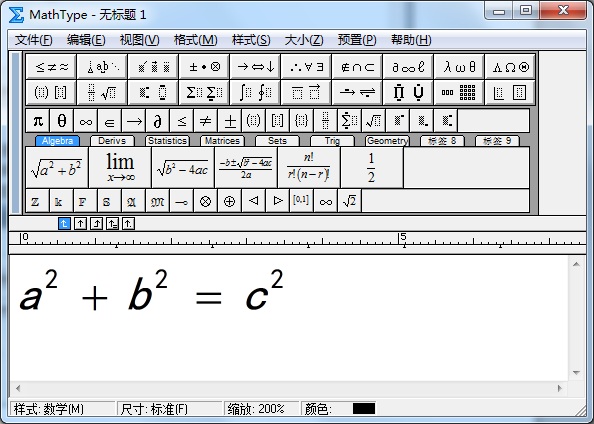
Task: Open the labeled arrow templates palette
Action: click(357, 92)
